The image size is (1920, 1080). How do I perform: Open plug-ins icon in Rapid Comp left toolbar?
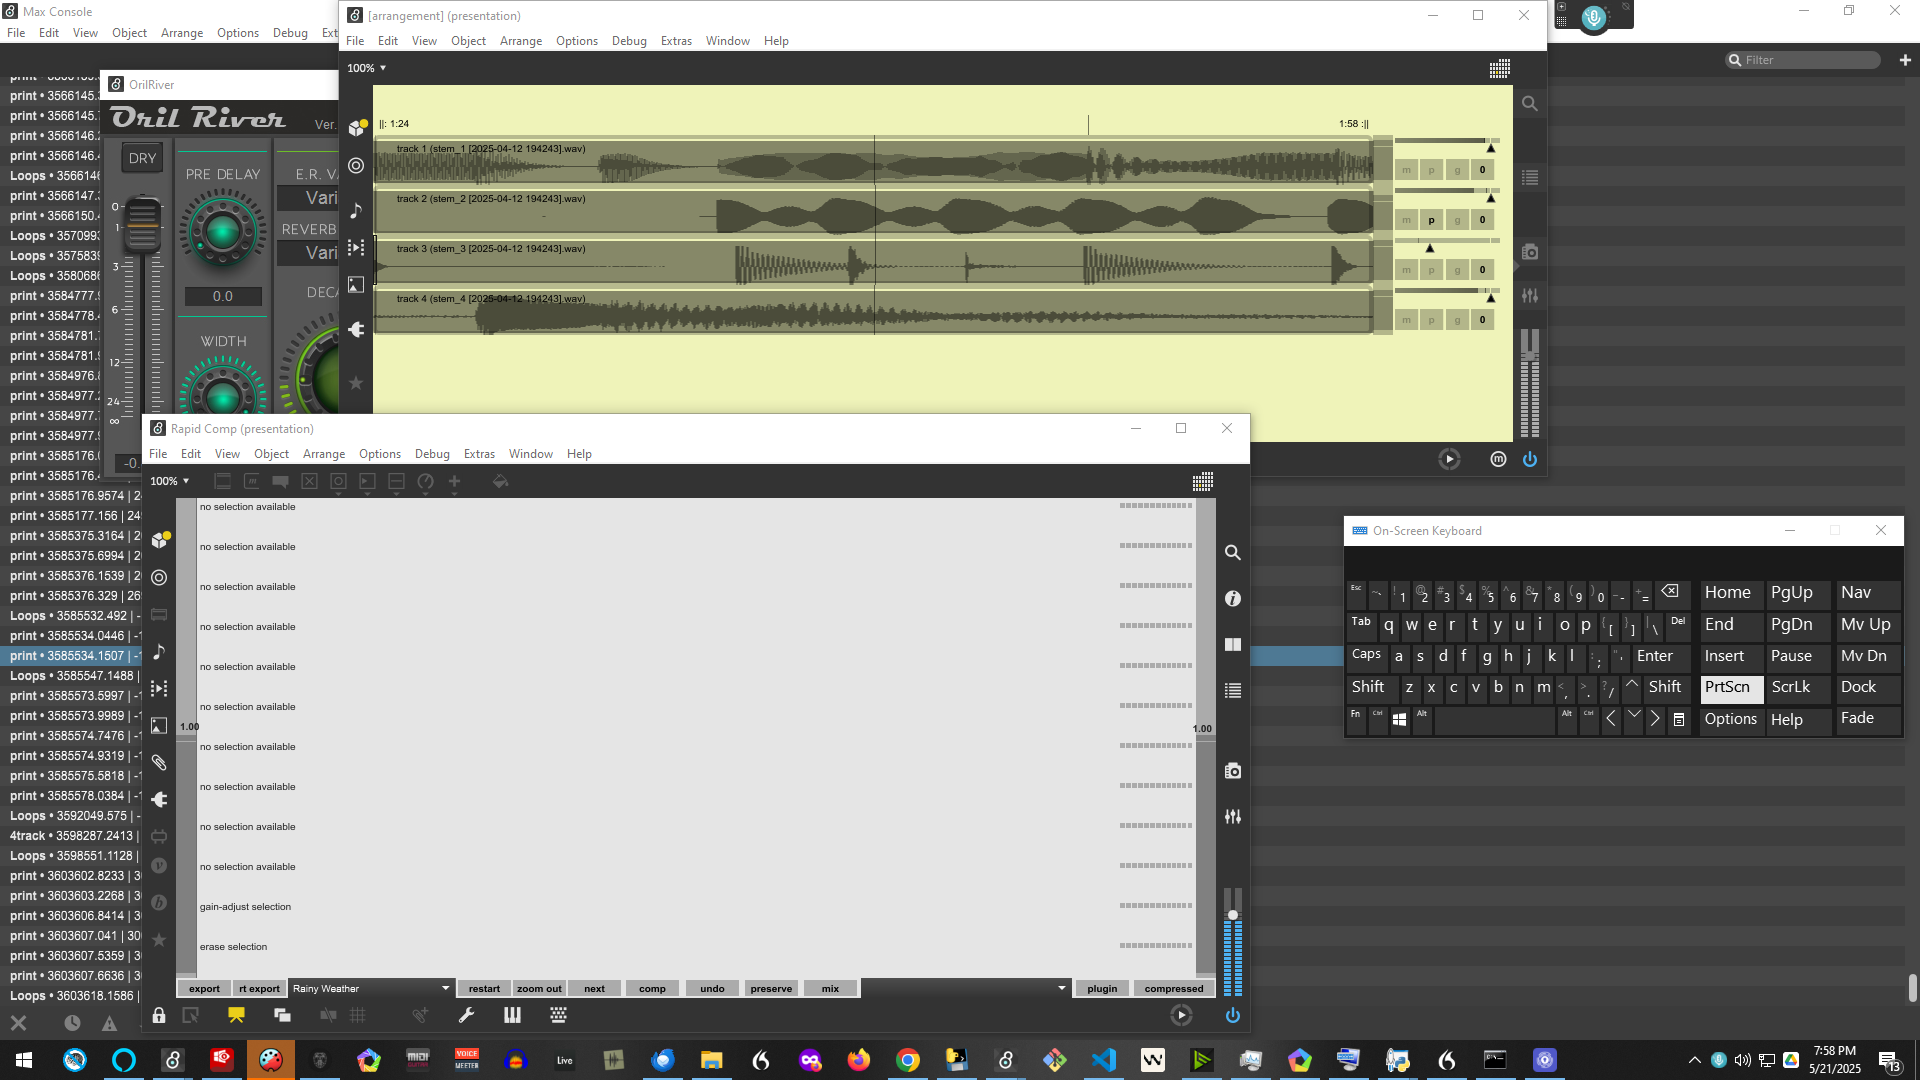159,800
